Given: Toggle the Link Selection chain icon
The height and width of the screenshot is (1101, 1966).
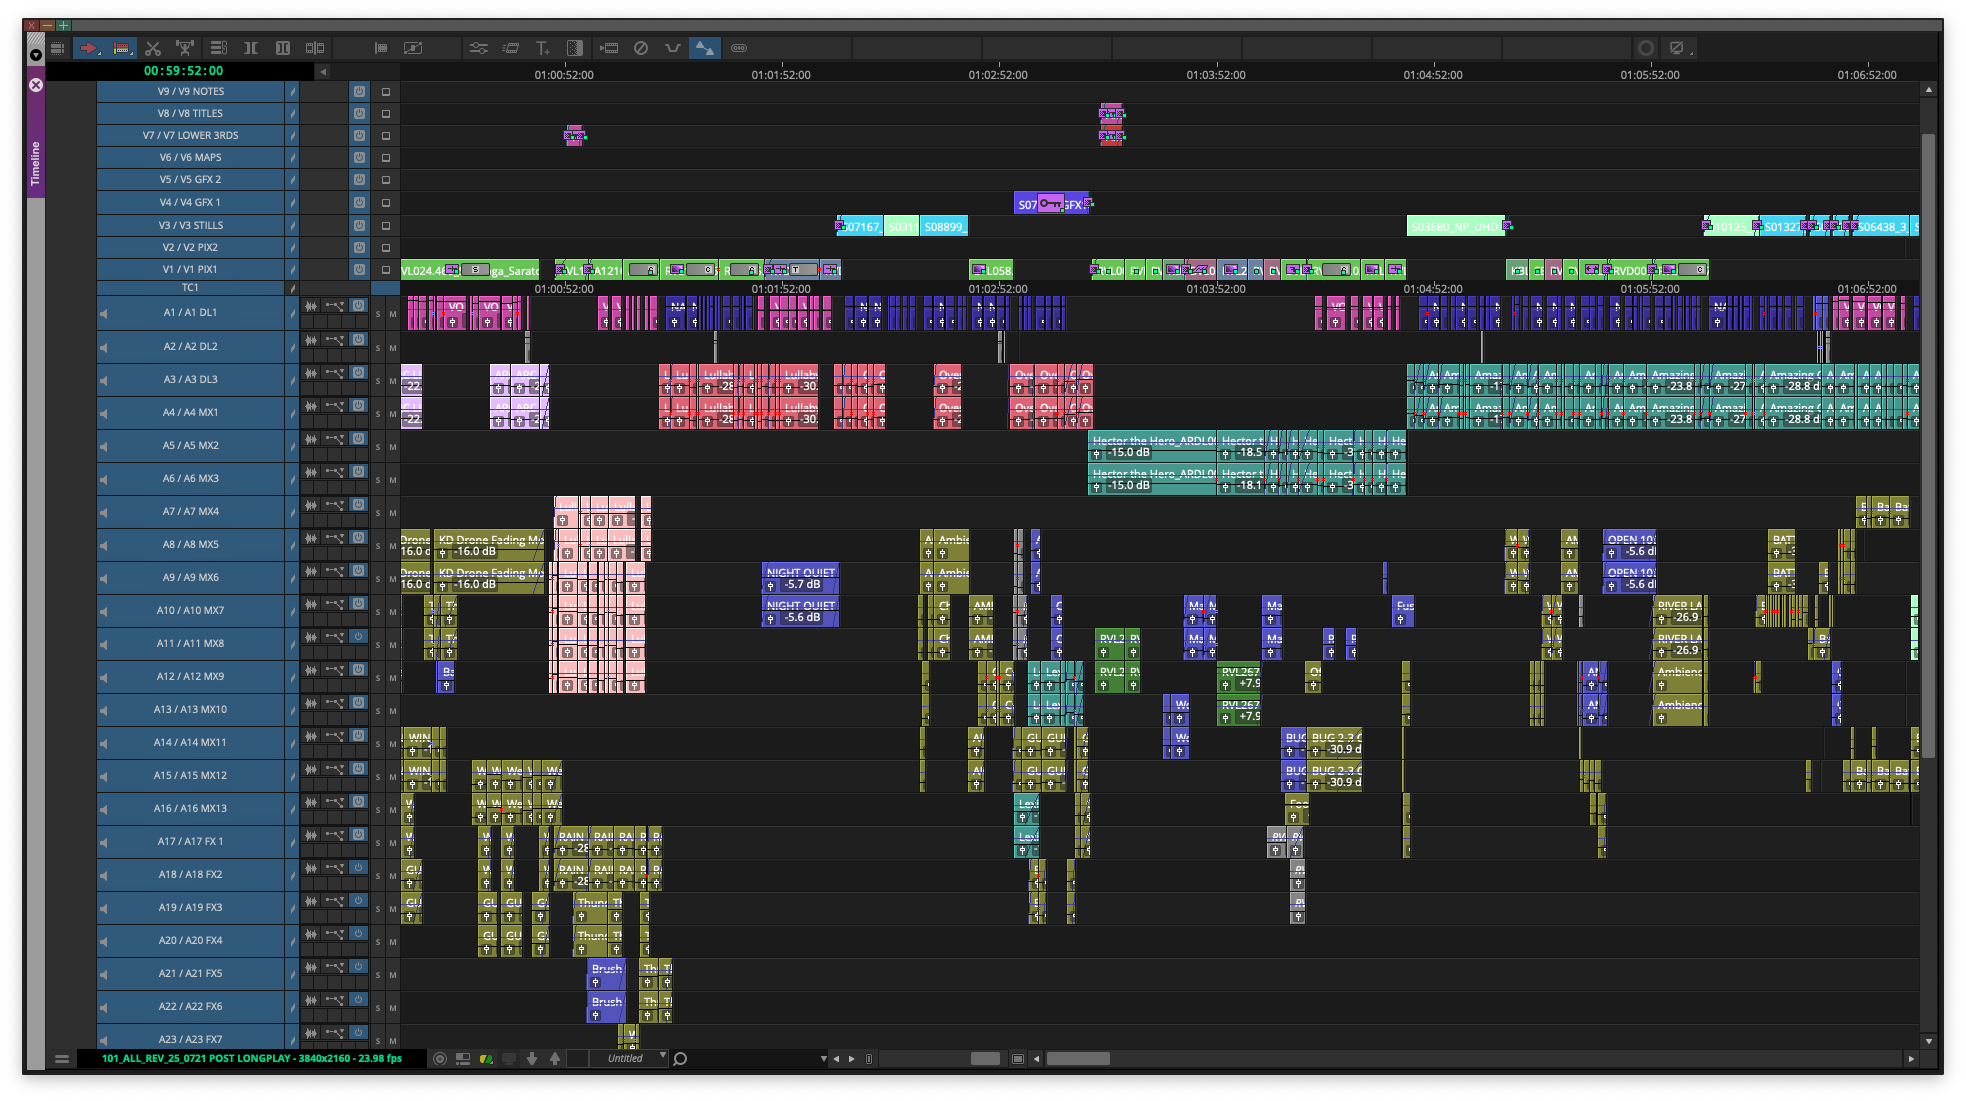Looking at the screenshot, I should pyautogui.click(x=739, y=48).
